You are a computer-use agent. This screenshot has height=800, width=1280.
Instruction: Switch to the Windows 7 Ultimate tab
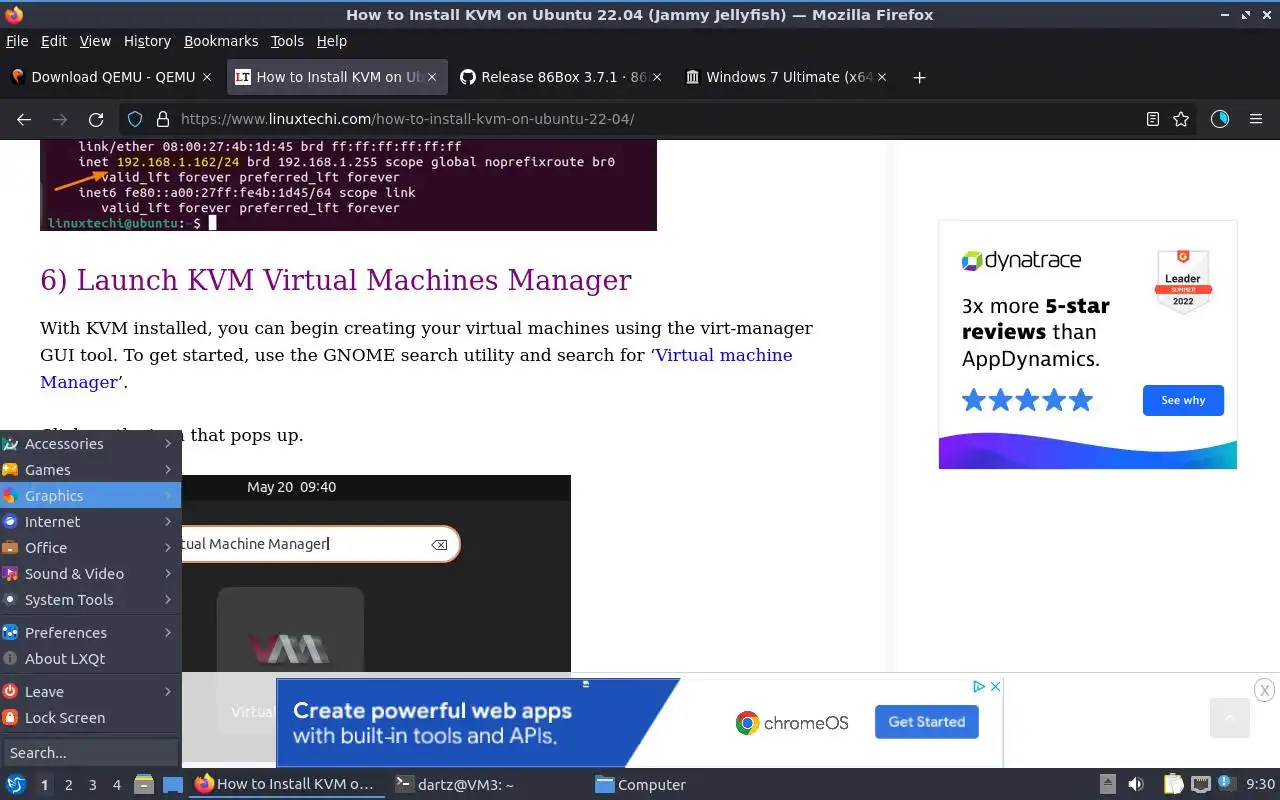[x=789, y=77]
